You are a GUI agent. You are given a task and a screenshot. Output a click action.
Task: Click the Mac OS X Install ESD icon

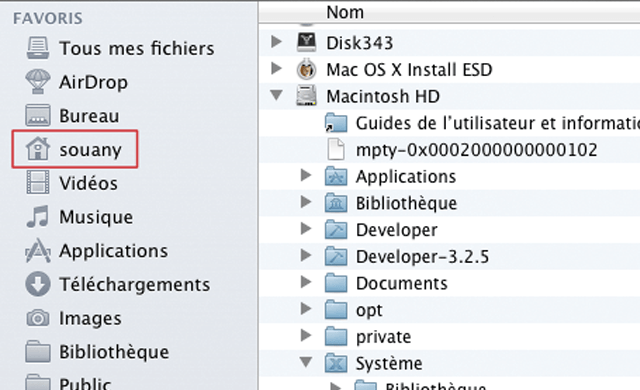coord(306,69)
